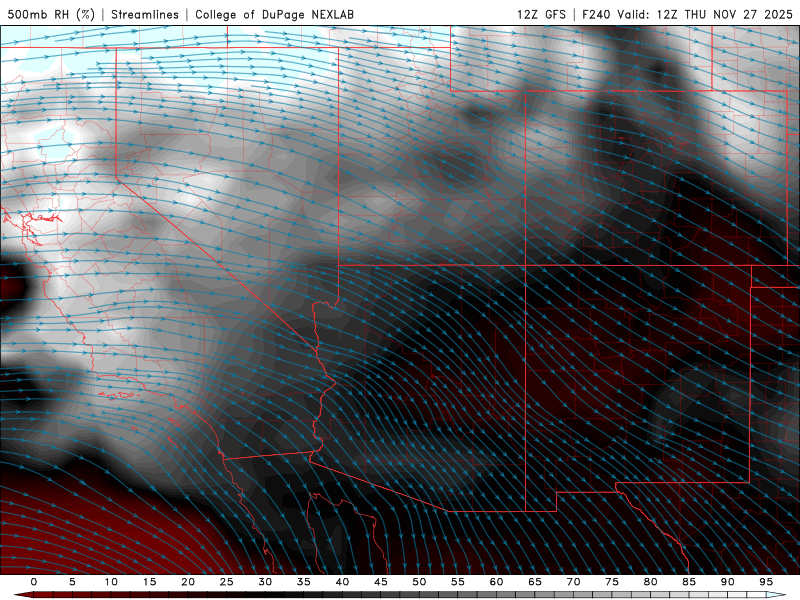
Task: Click the "30" colorbar label
Action: click(x=265, y=582)
